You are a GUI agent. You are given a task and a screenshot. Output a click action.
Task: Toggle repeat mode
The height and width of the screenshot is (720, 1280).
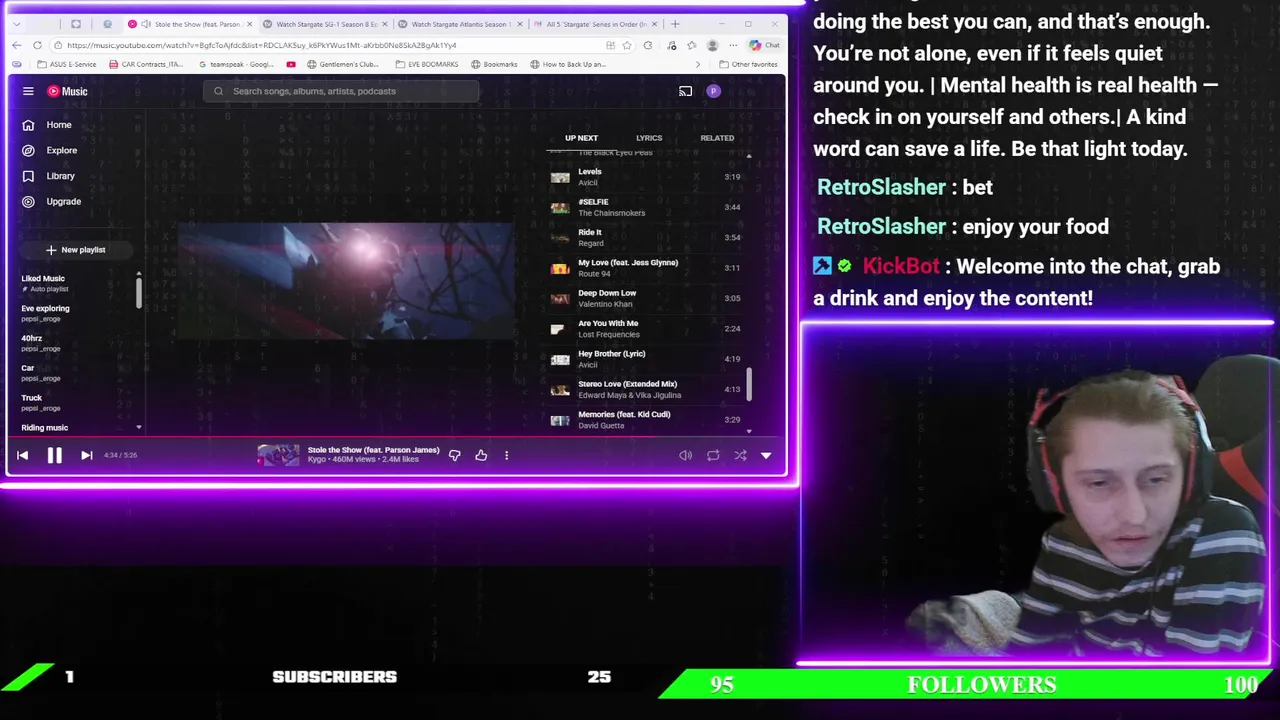(713, 455)
